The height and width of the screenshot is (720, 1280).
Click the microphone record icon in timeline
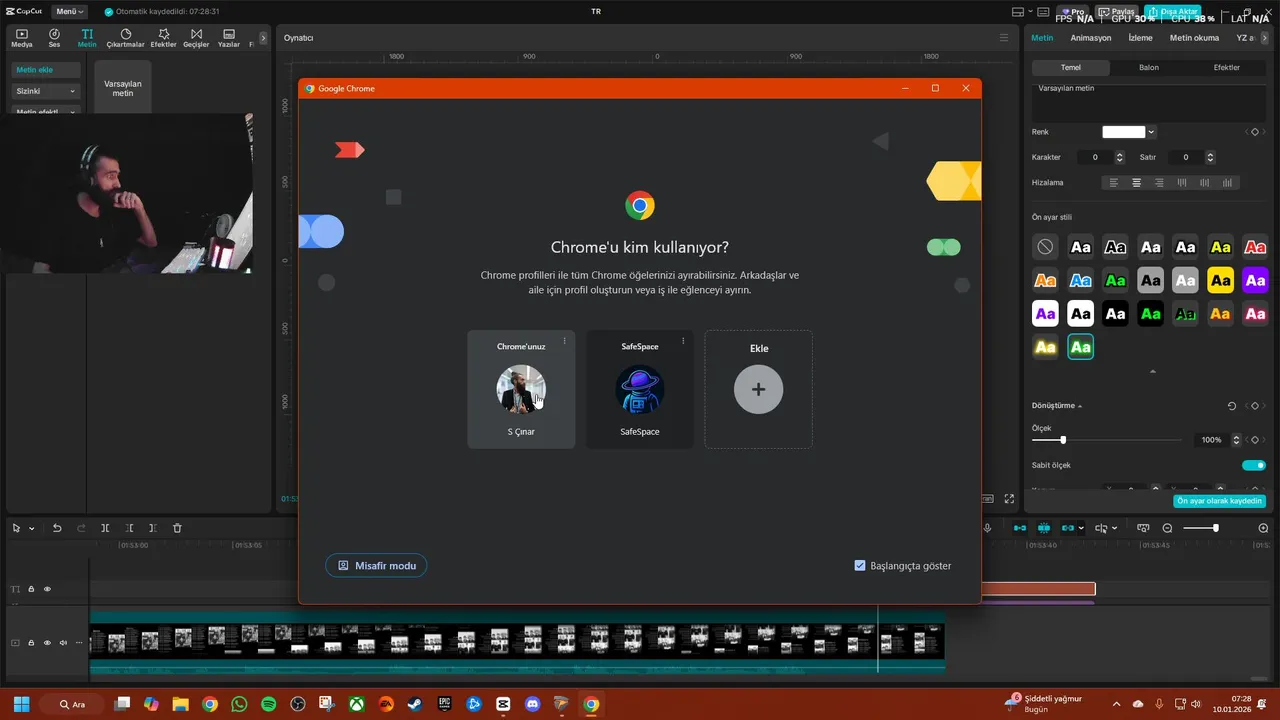point(988,528)
